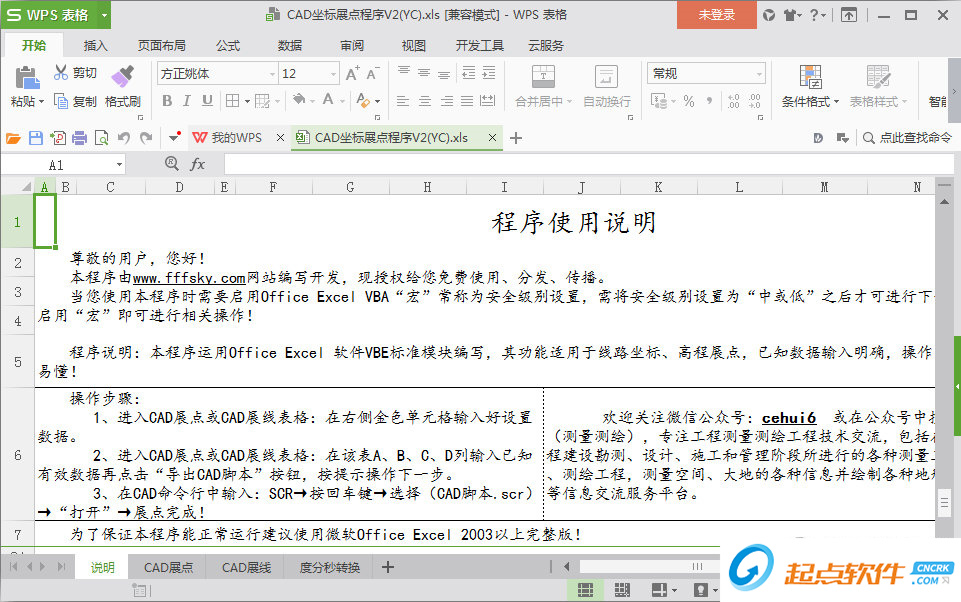Viewport: 961px width, 602px height.
Task: Click the Save icon
Action: (36, 137)
